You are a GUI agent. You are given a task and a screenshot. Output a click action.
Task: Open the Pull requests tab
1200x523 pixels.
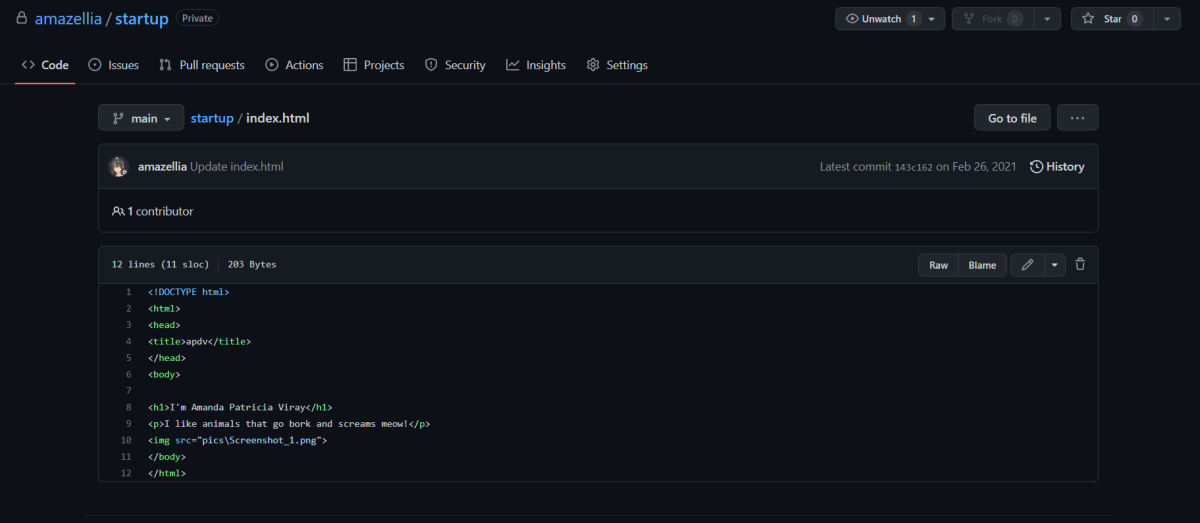[x=202, y=65]
